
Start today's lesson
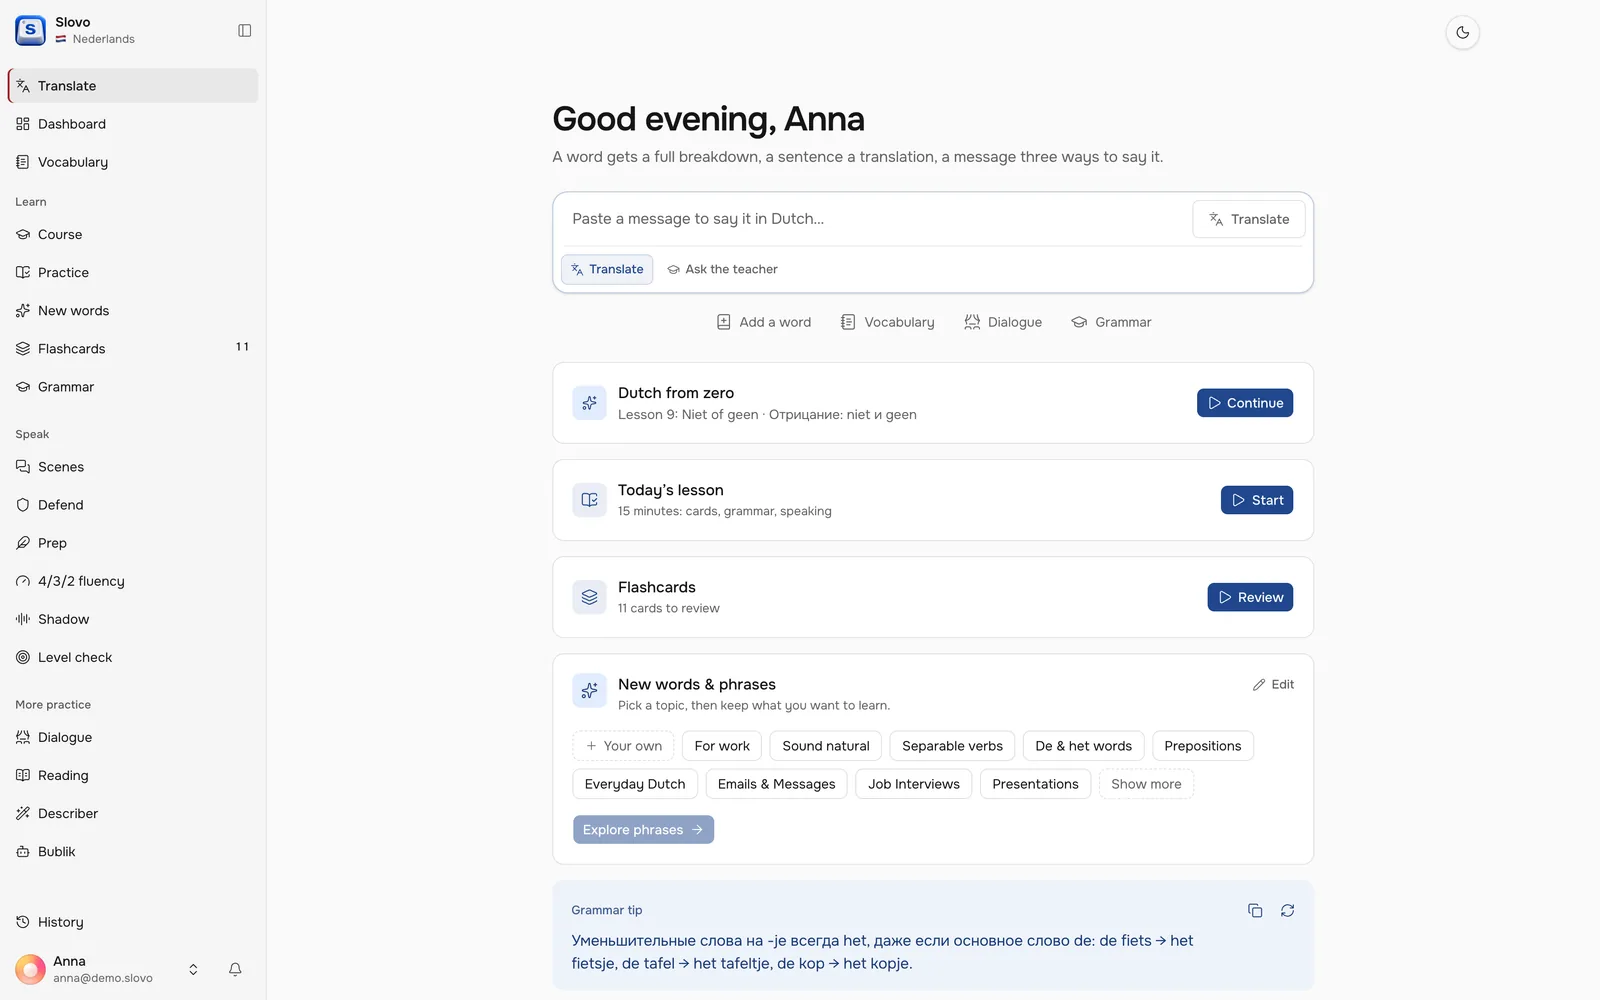[x=1257, y=500]
